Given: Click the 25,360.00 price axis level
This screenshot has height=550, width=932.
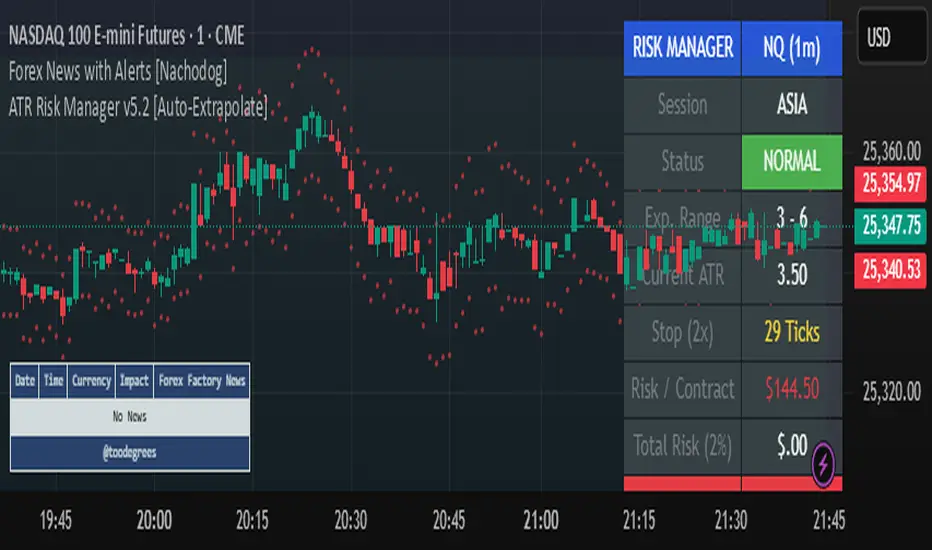Looking at the screenshot, I should (892, 152).
